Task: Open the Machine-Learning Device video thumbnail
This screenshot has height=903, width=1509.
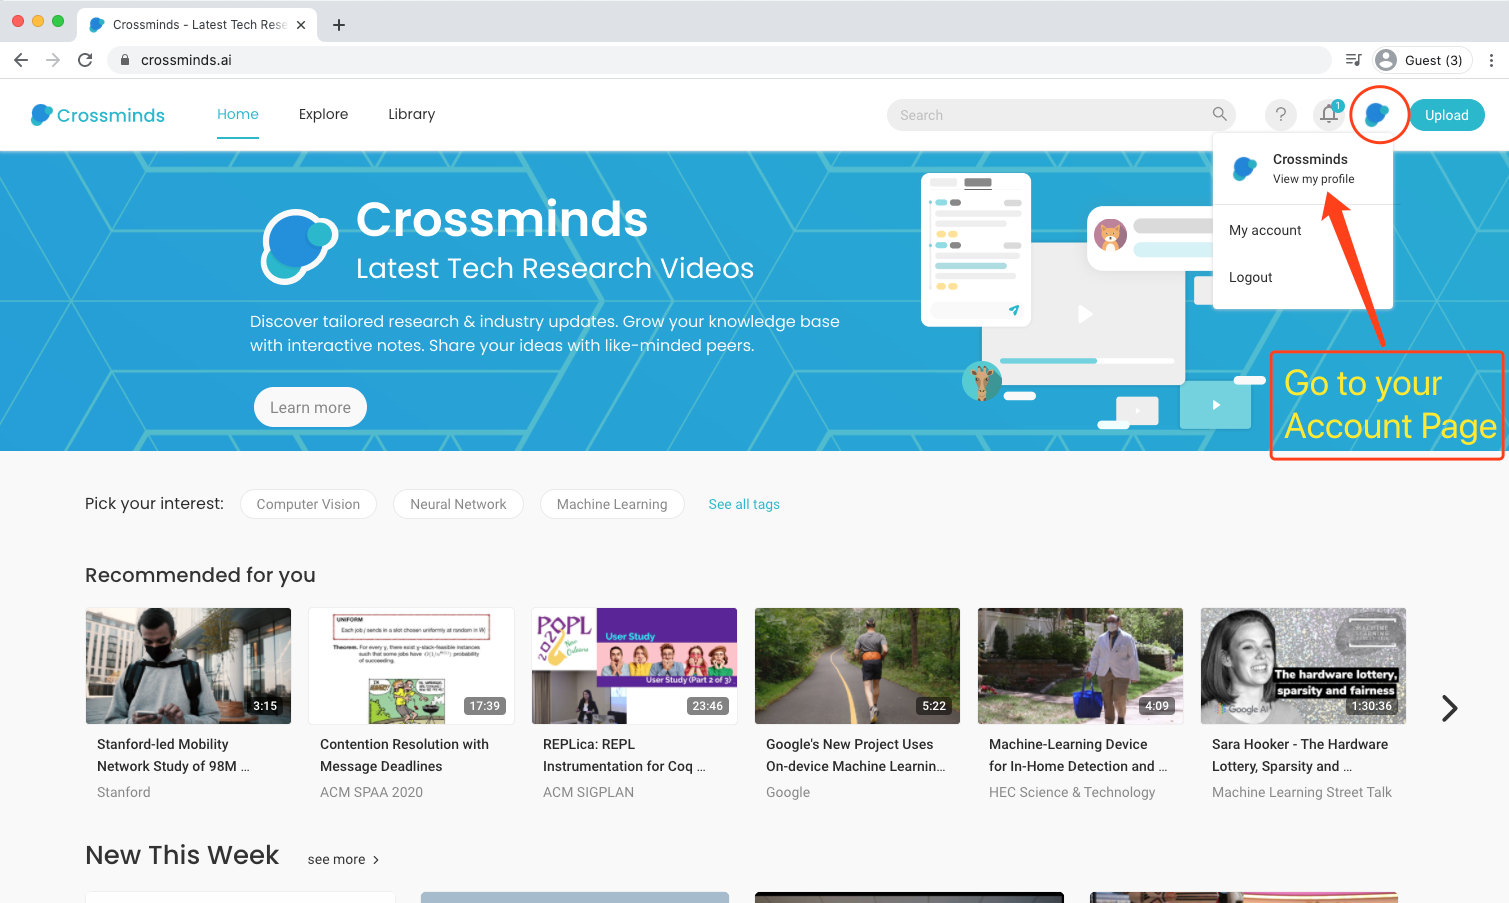Action: (1080, 666)
